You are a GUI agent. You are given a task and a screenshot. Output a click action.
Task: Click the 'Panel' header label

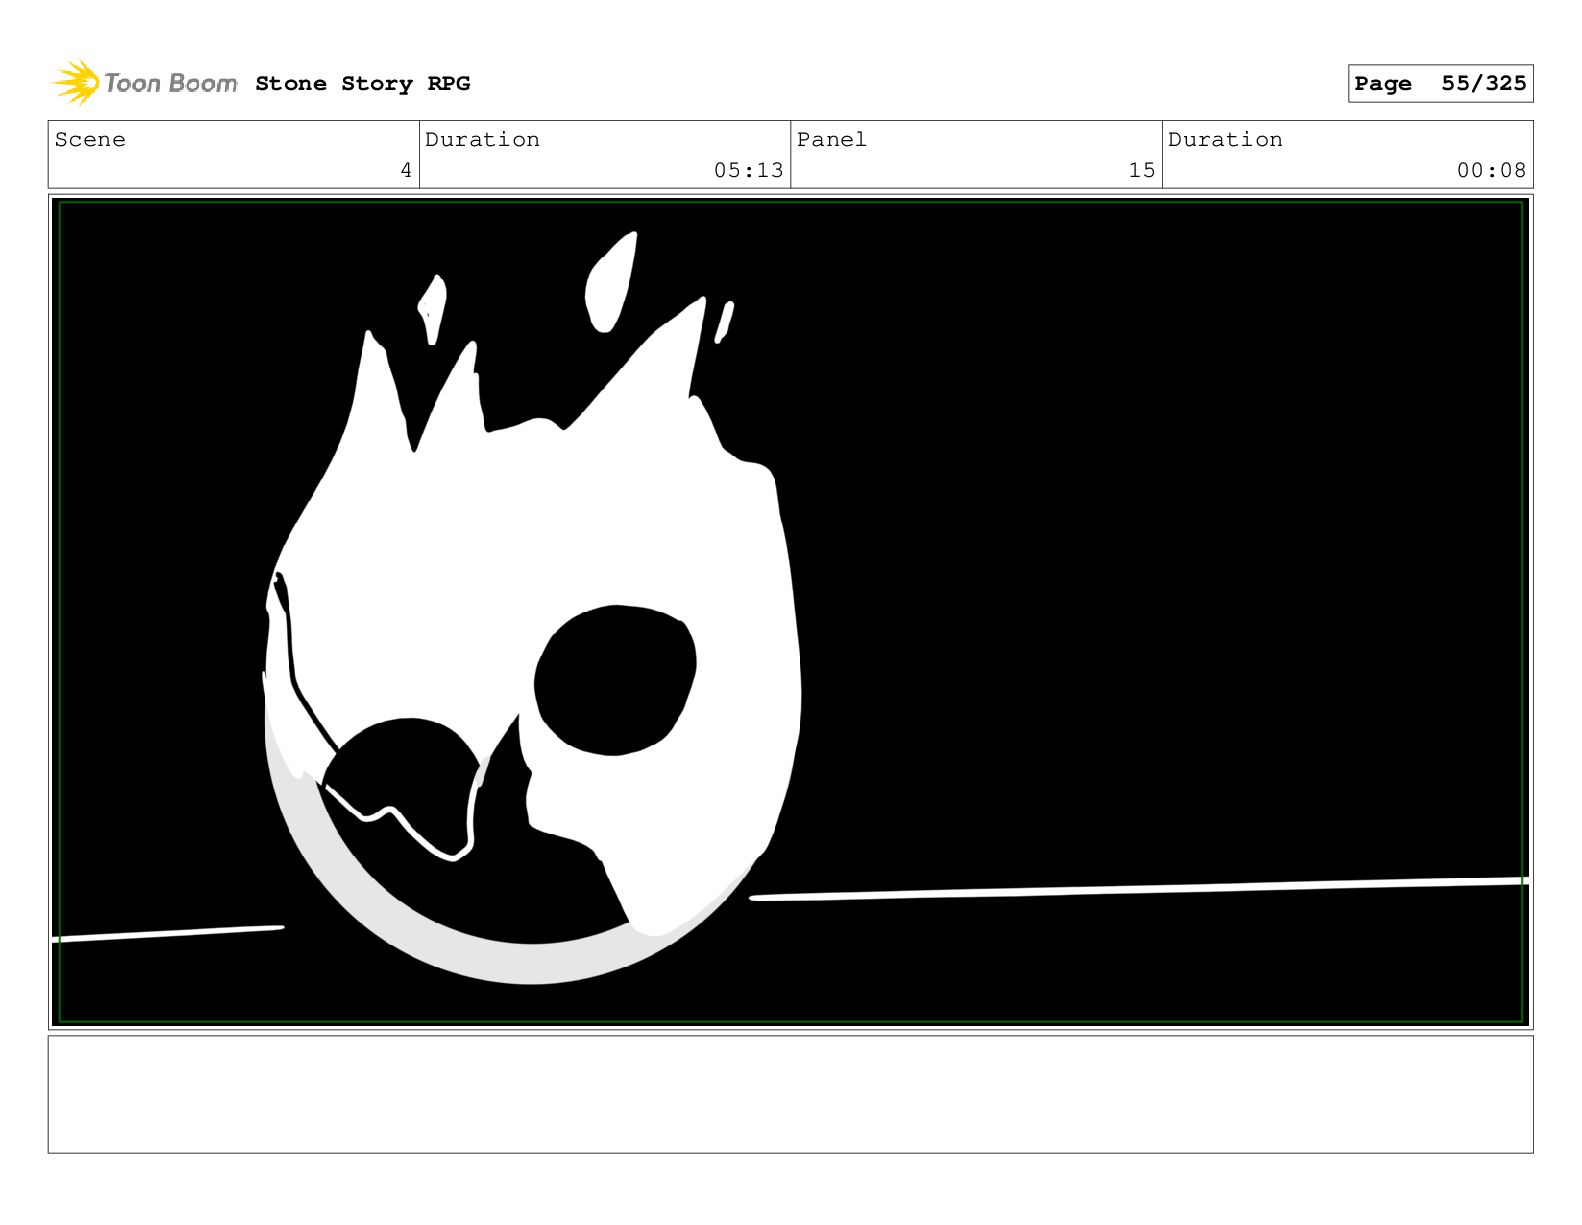tap(832, 139)
